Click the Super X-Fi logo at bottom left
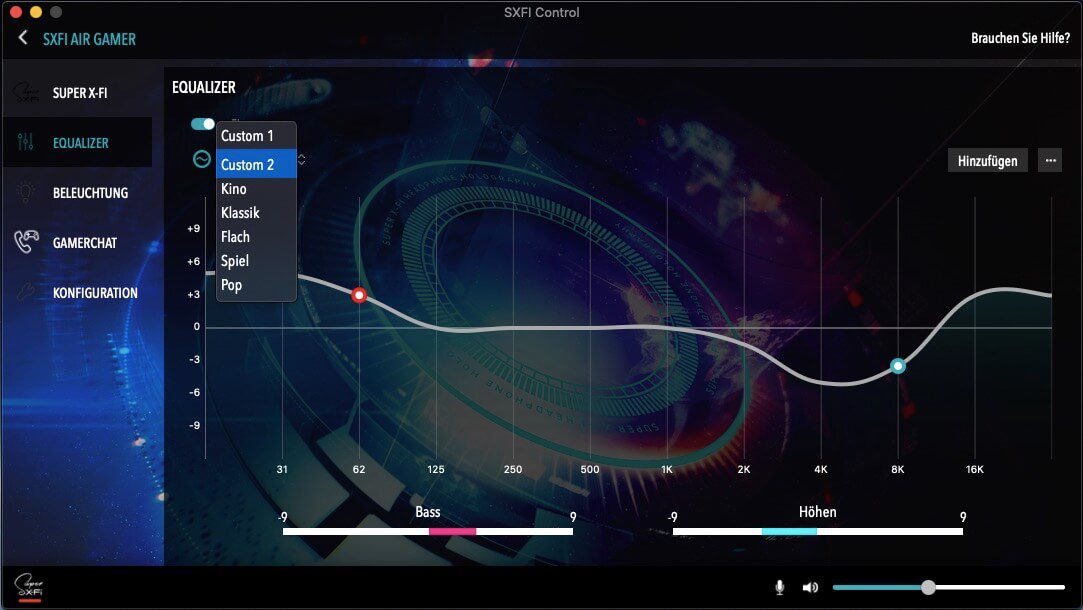 coord(28,586)
